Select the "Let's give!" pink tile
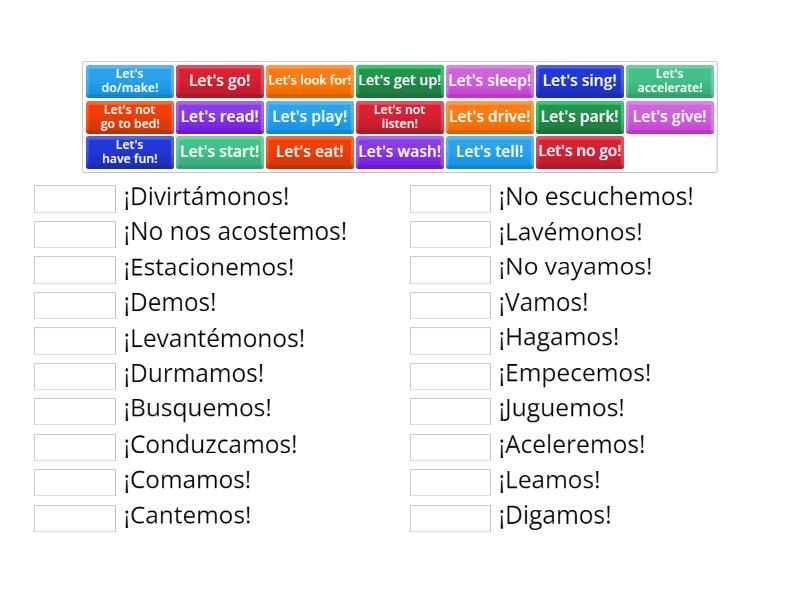This screenshot has height=600, width=800. pos(670,117)
